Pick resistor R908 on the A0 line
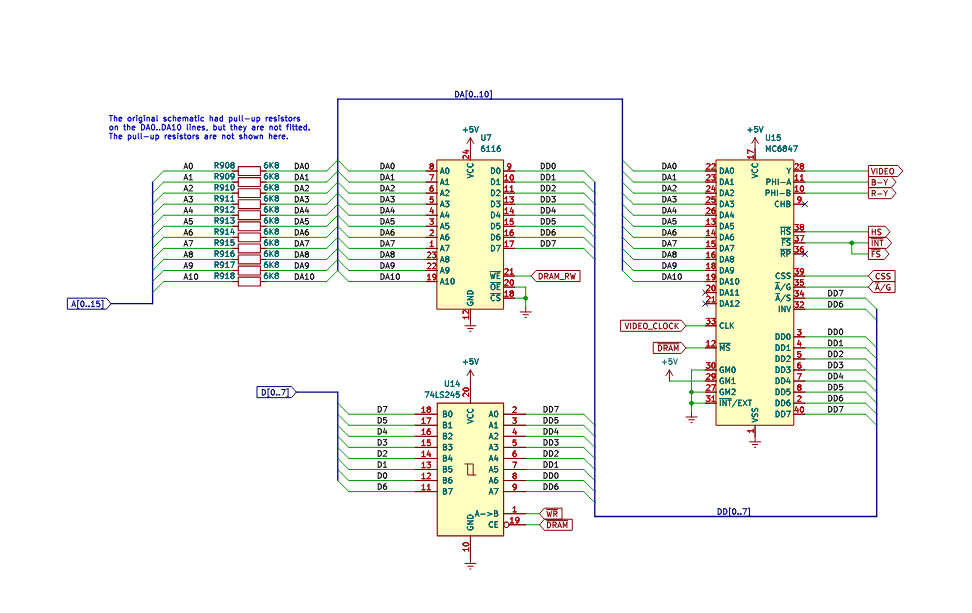 (249, 166)
